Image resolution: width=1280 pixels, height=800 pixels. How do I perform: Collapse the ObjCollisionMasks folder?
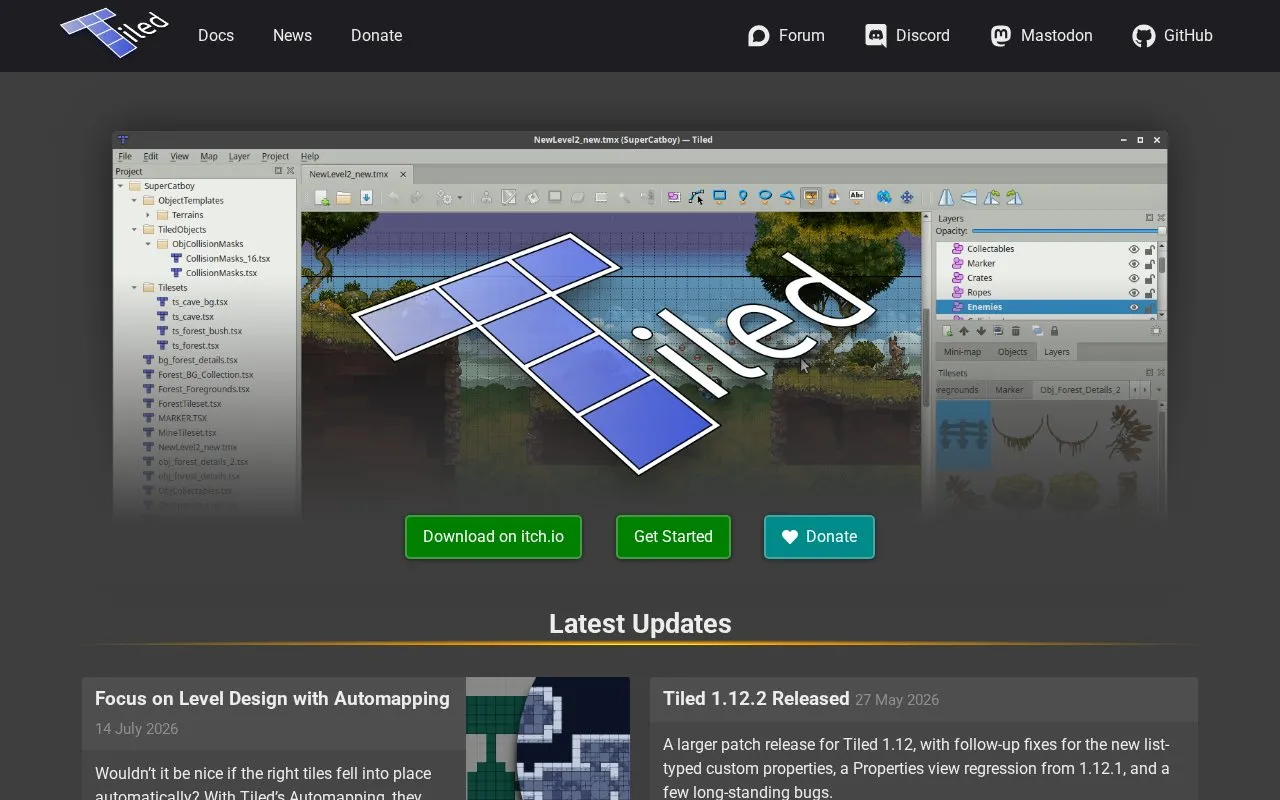(148, 244)
